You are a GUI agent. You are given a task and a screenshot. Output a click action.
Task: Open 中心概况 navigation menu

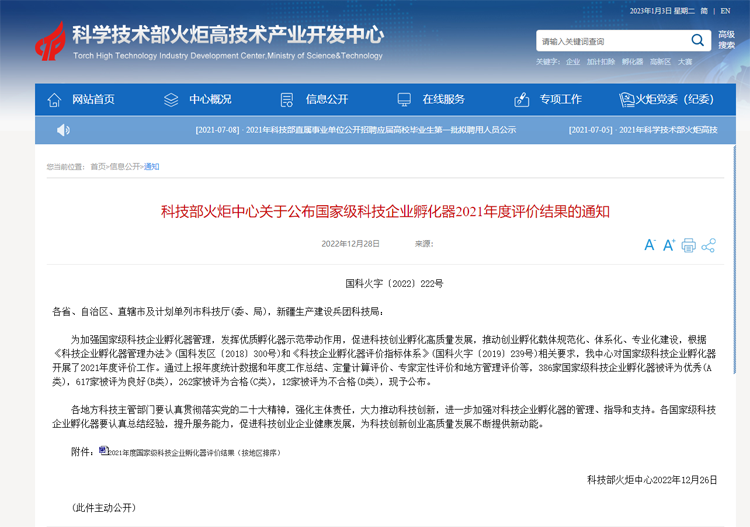click(x=199, y=99)
